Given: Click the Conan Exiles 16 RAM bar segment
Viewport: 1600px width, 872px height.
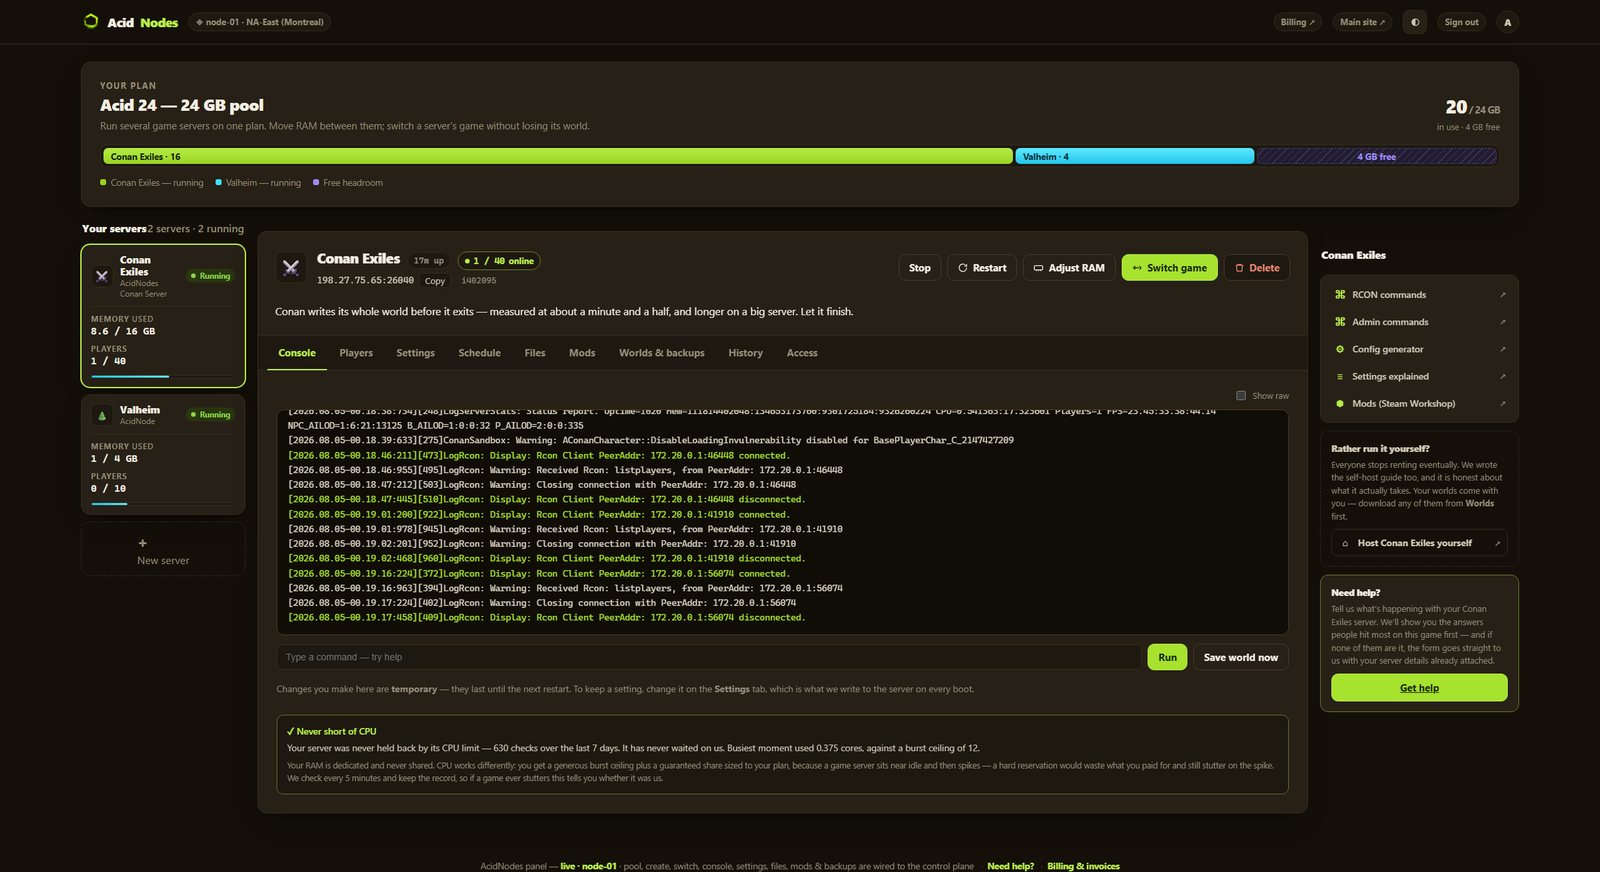Looking at the screenshot, I should point(558,156).
